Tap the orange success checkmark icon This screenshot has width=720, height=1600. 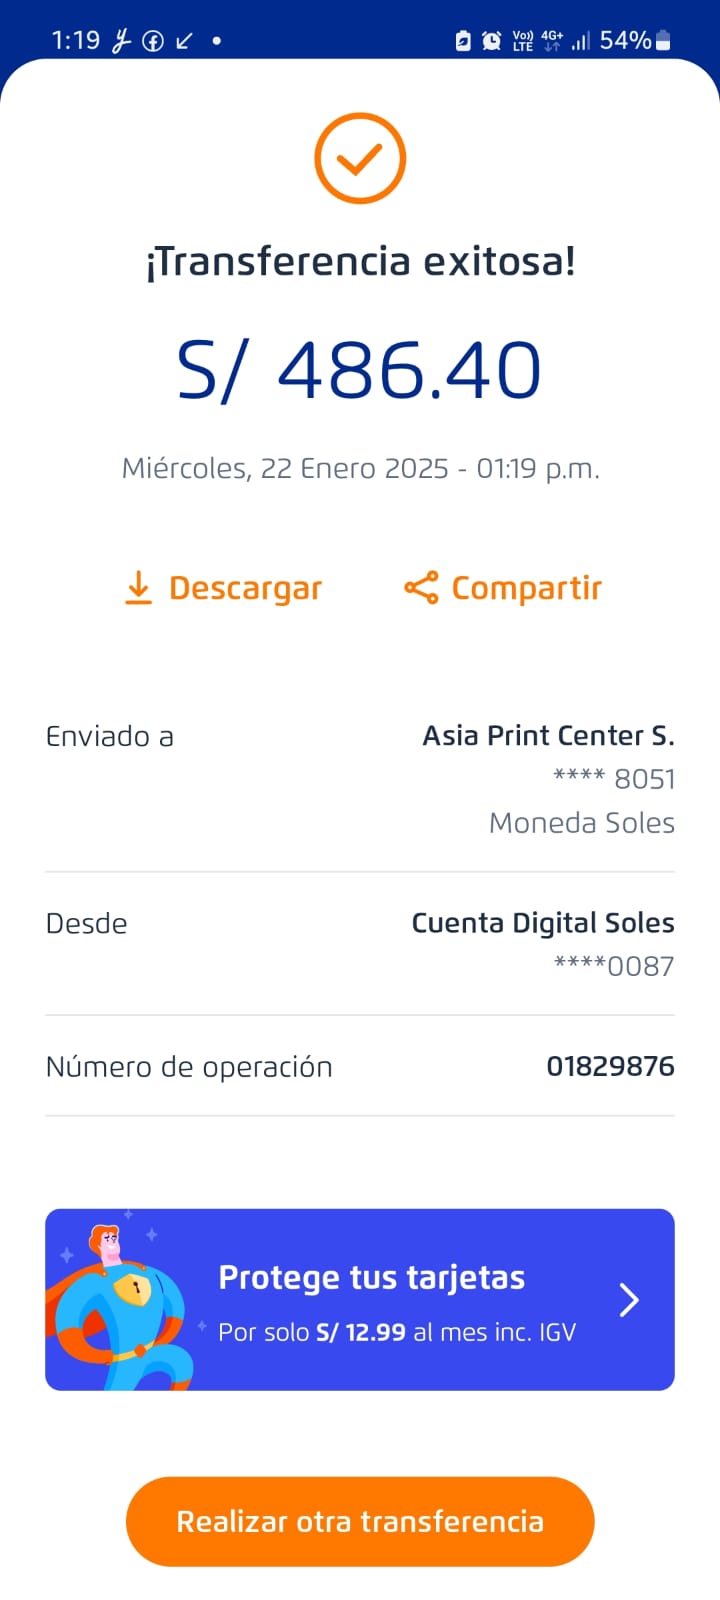pyautogui.click(x=360, y=159)
